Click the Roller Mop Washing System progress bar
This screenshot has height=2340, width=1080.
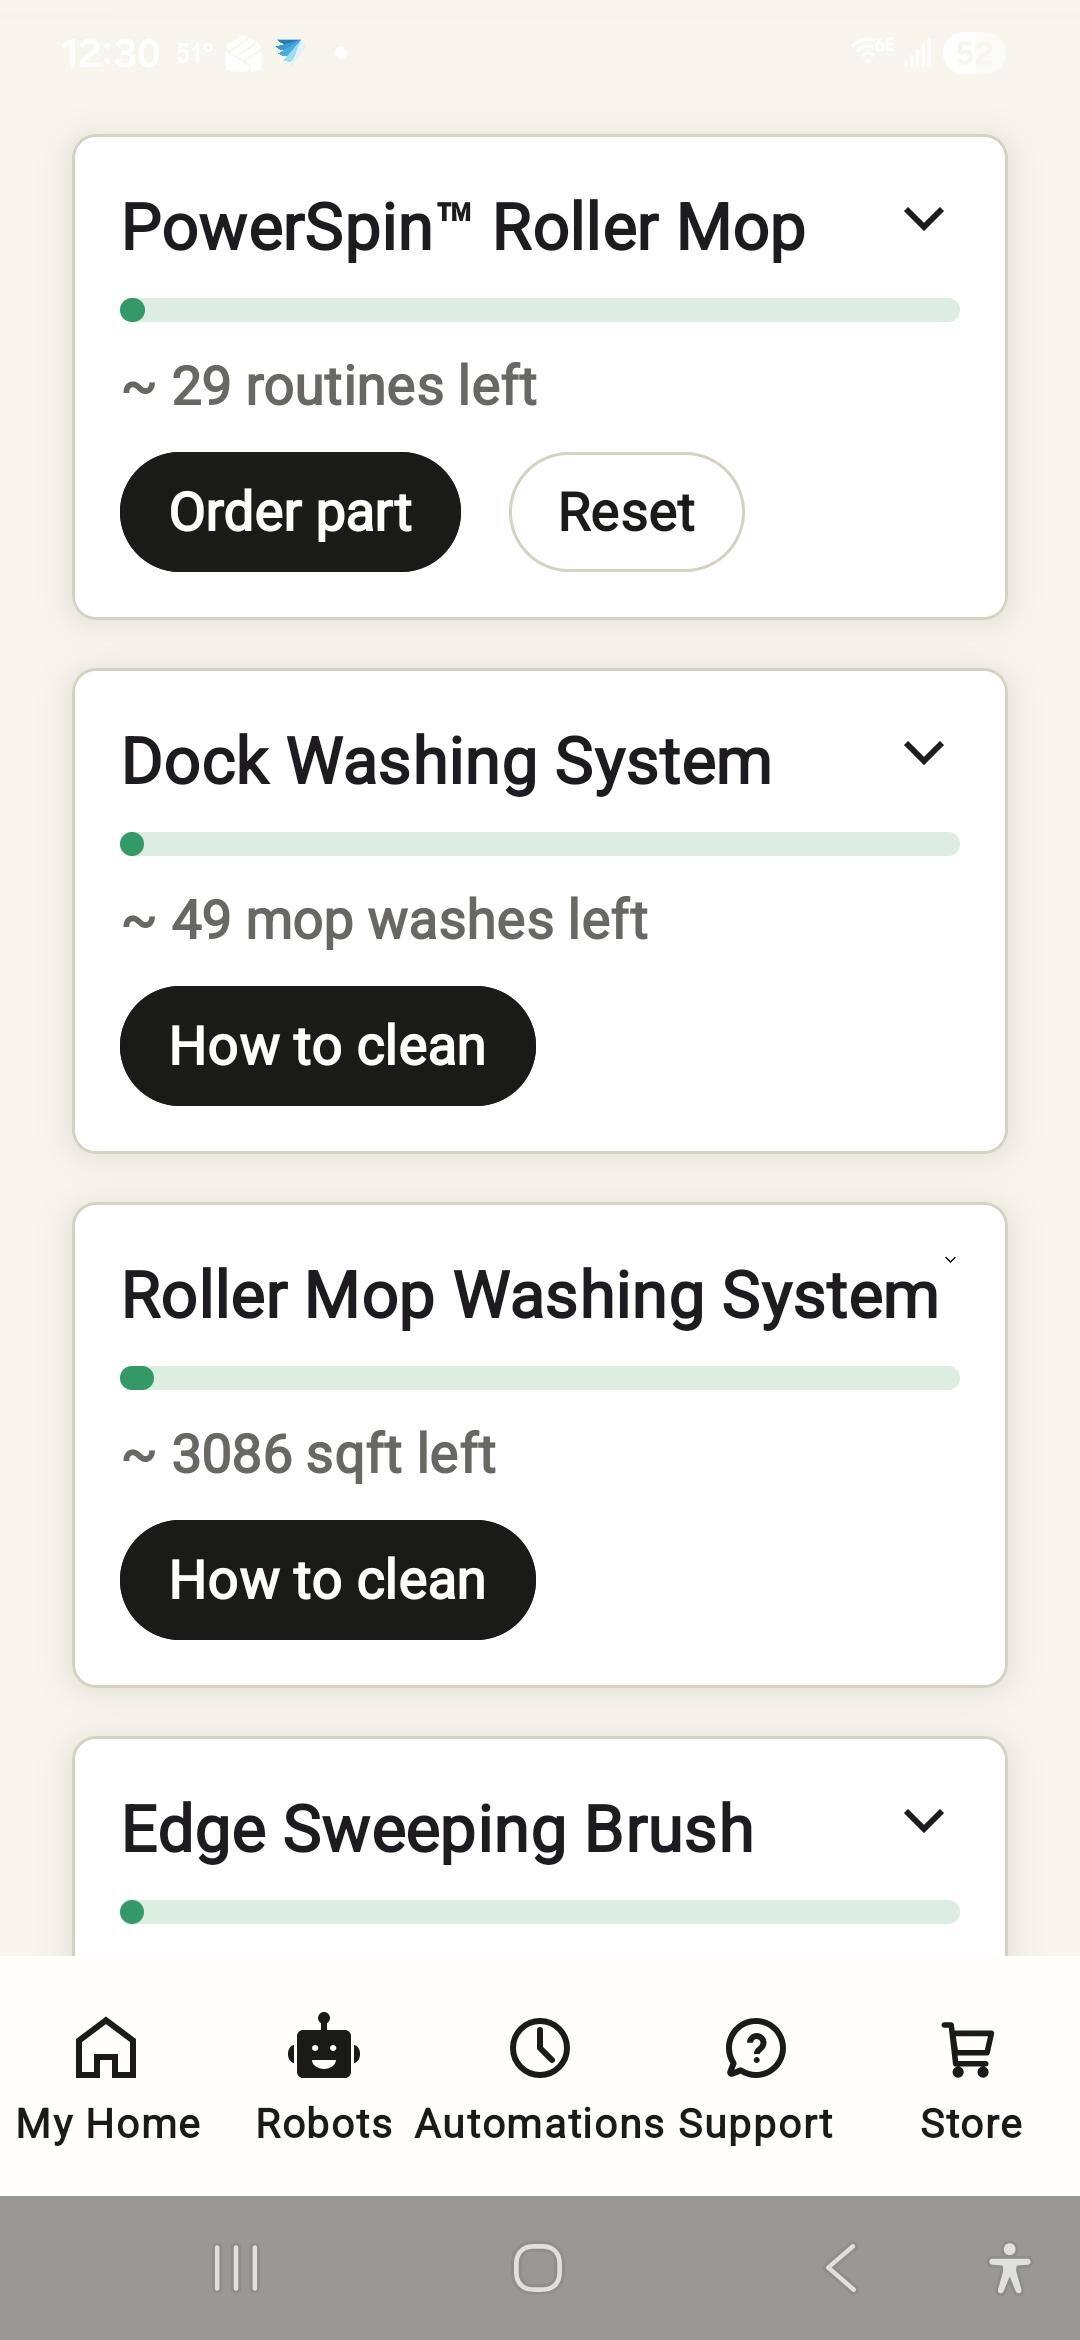tap(540, 1378)
